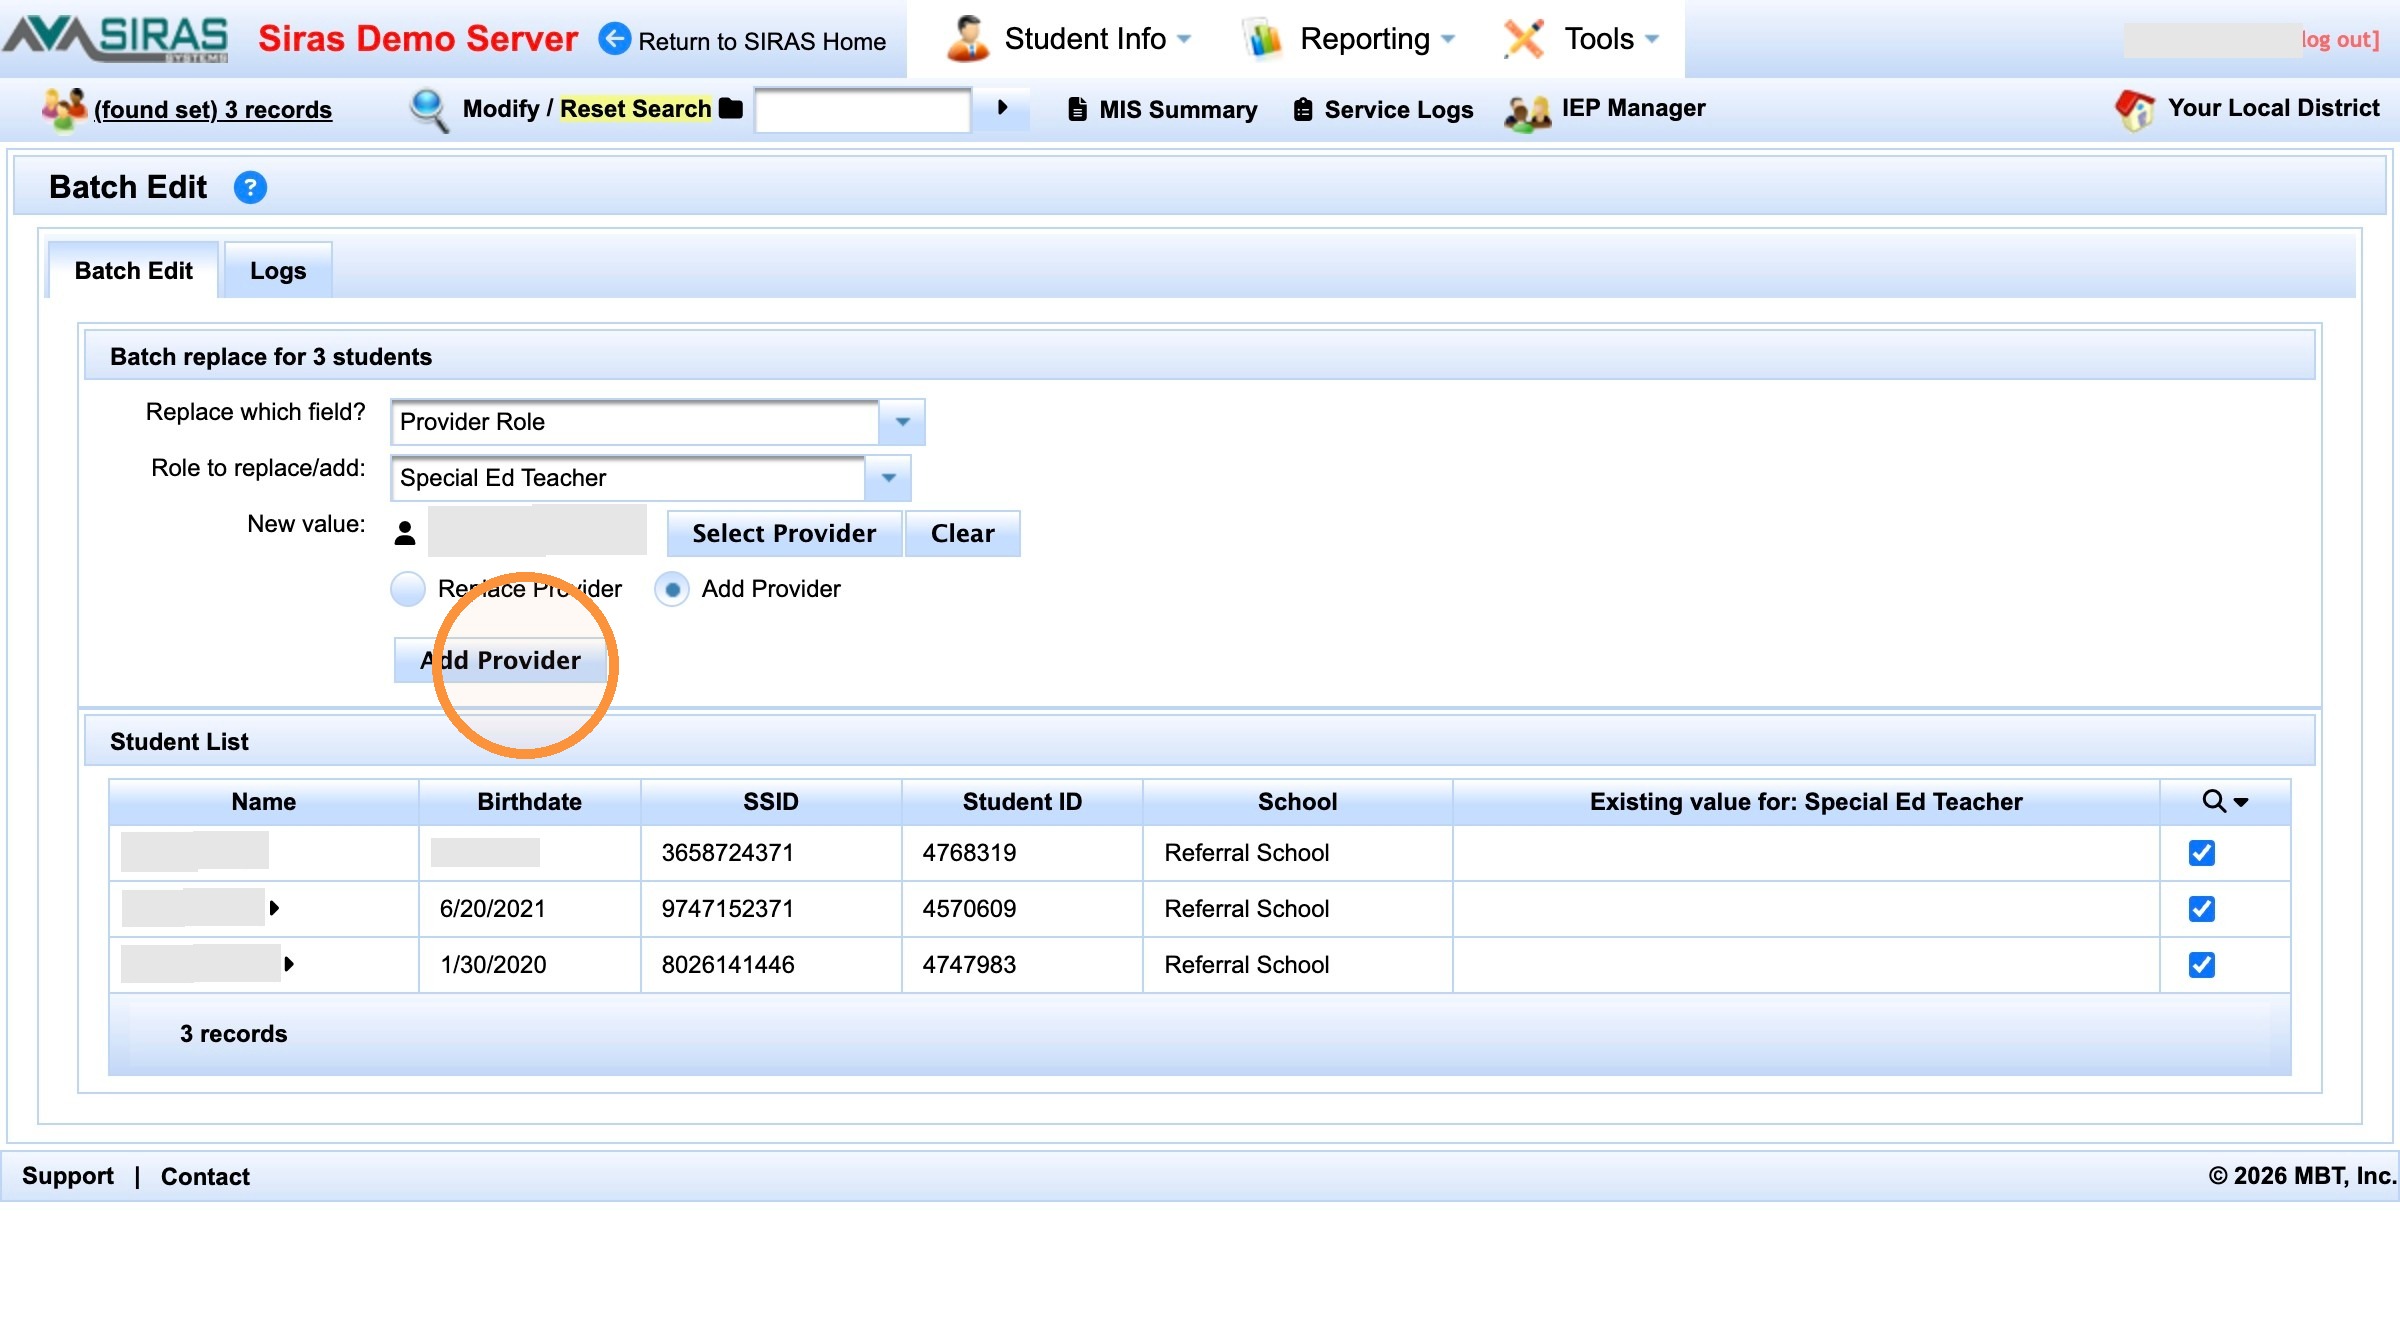Open the Replace which field dropdown
The width and height of the screenshot is (2400, 1341).
pyautogui.click(x=902, y=422)
